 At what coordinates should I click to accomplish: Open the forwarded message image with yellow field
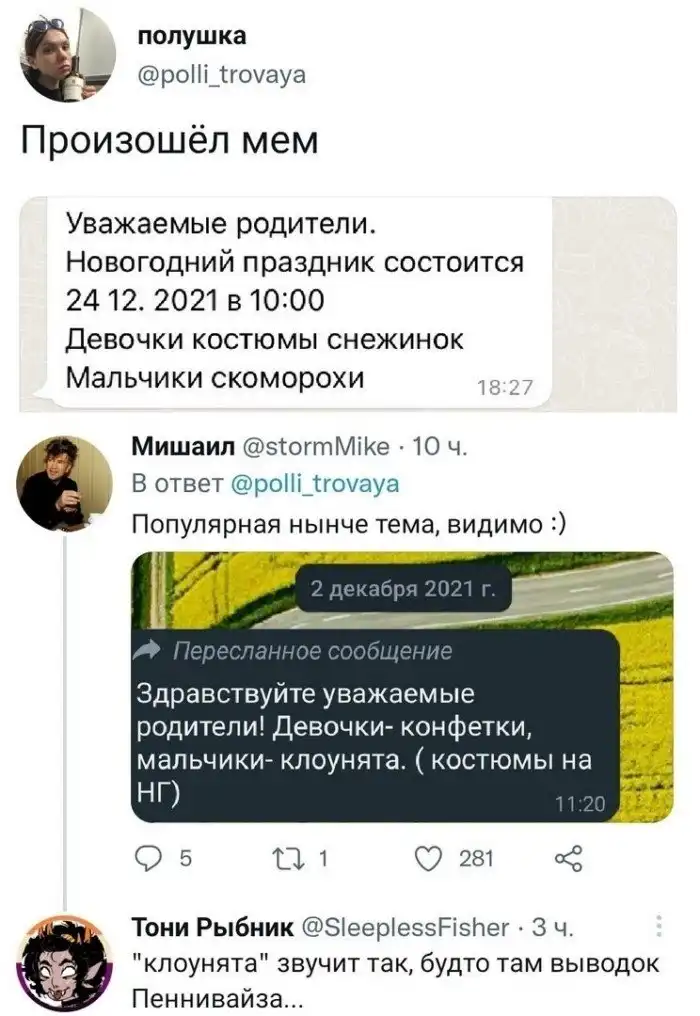coord(402,686)
